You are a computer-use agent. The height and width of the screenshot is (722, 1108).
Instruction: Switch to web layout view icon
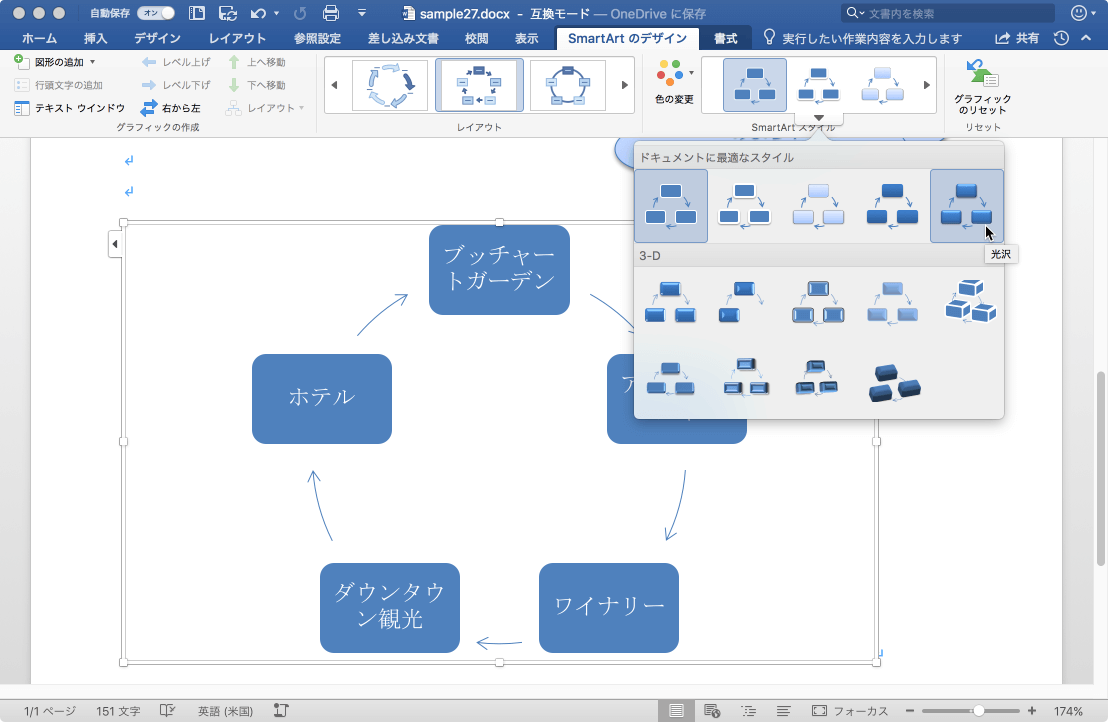(712, 711)
